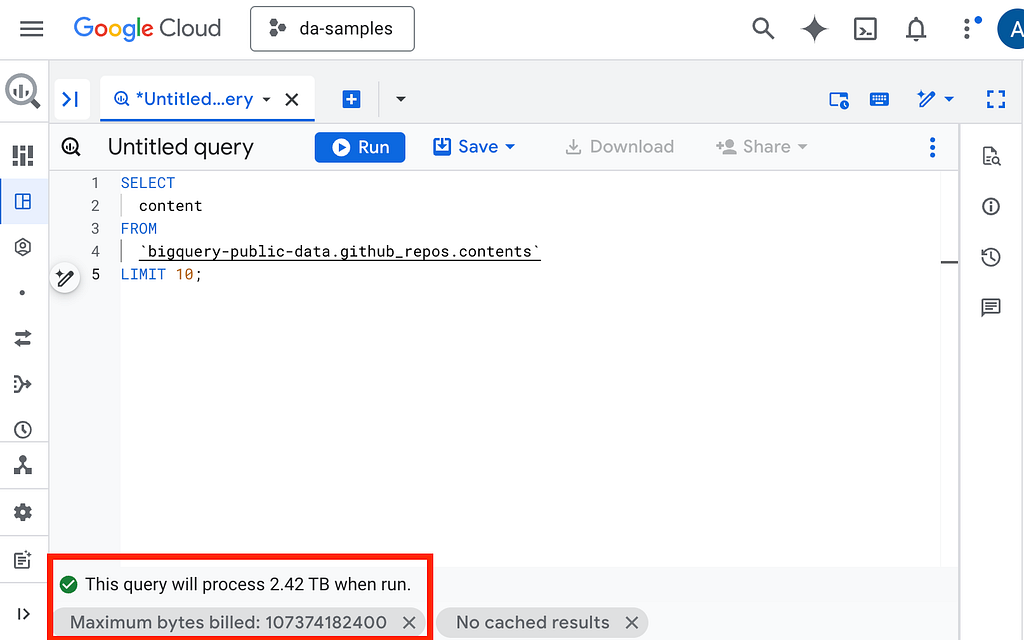Expand the new tab options dropdown arrow
The width and height of the screenshot is (1024, 640).
coord(401,99)
